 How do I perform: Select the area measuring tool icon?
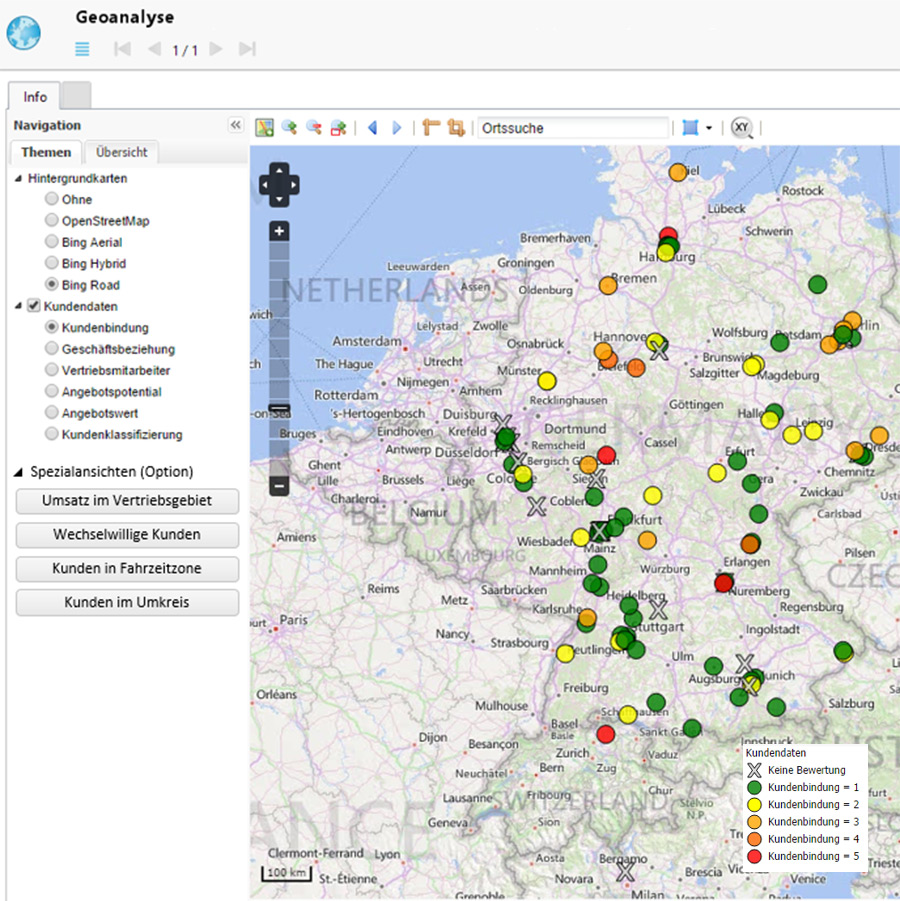click(456, 128)
